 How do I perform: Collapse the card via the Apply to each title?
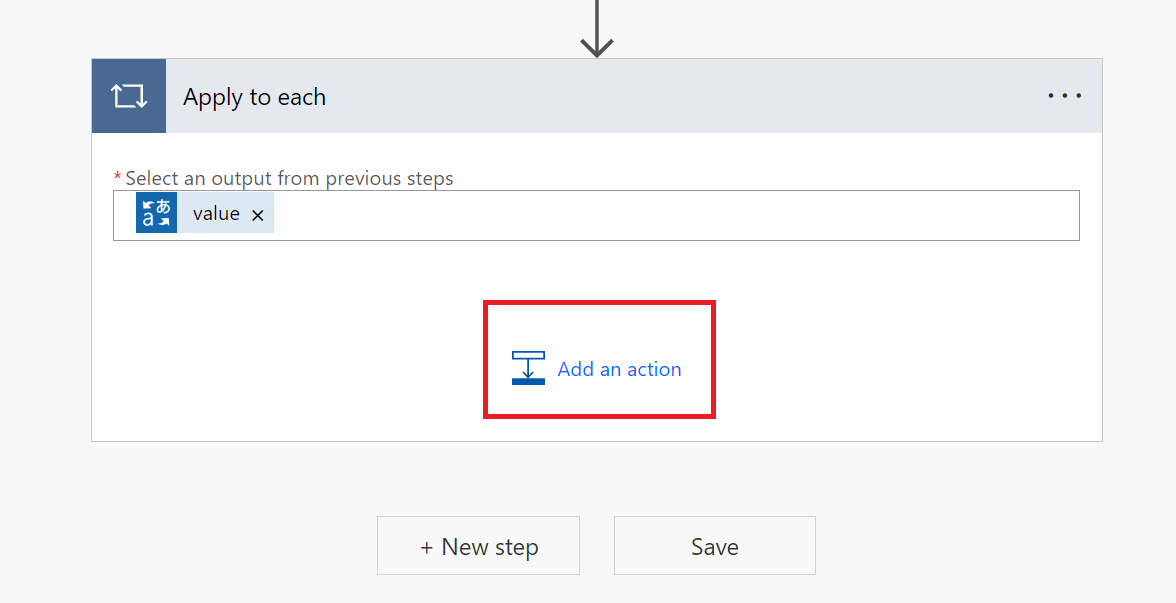pyautogui.click(x=254, y=97)
